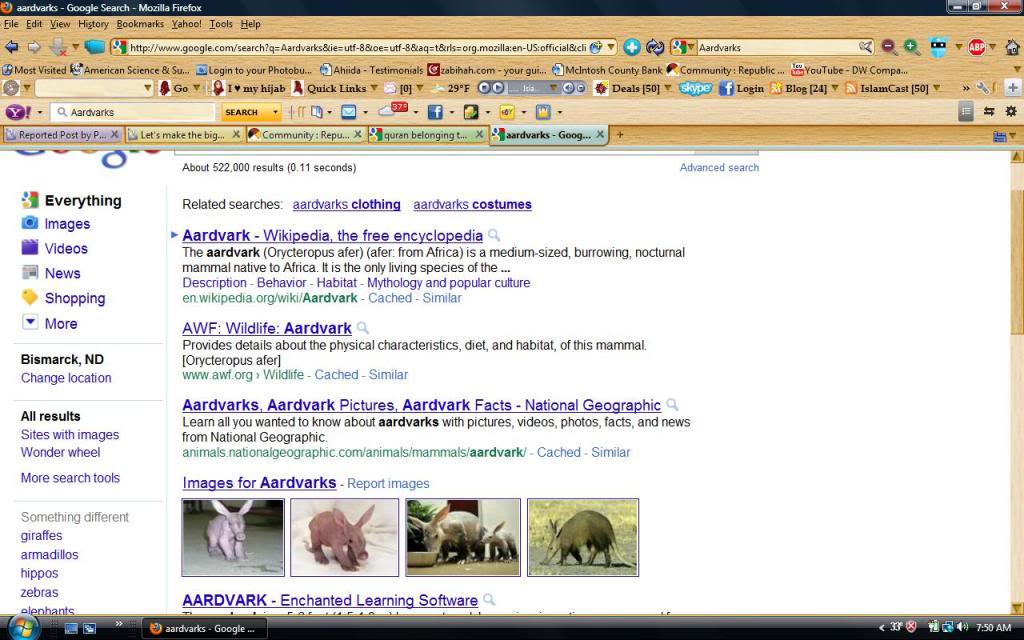Click the zoom out magnifier icon
The image size is (1024, 640).
pos(888,47)
